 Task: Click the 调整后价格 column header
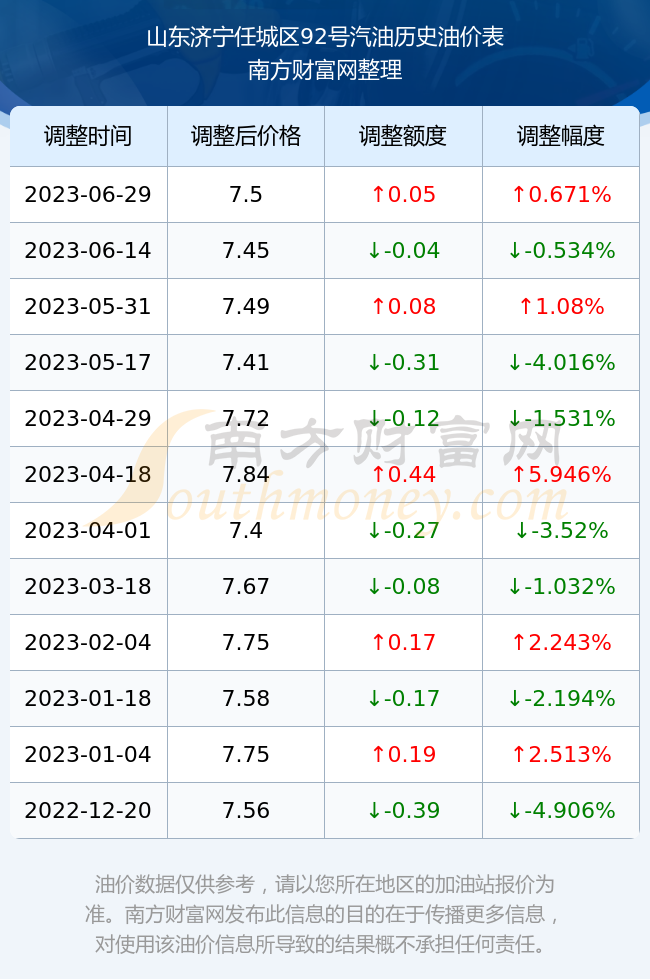[x=246, y=136]
